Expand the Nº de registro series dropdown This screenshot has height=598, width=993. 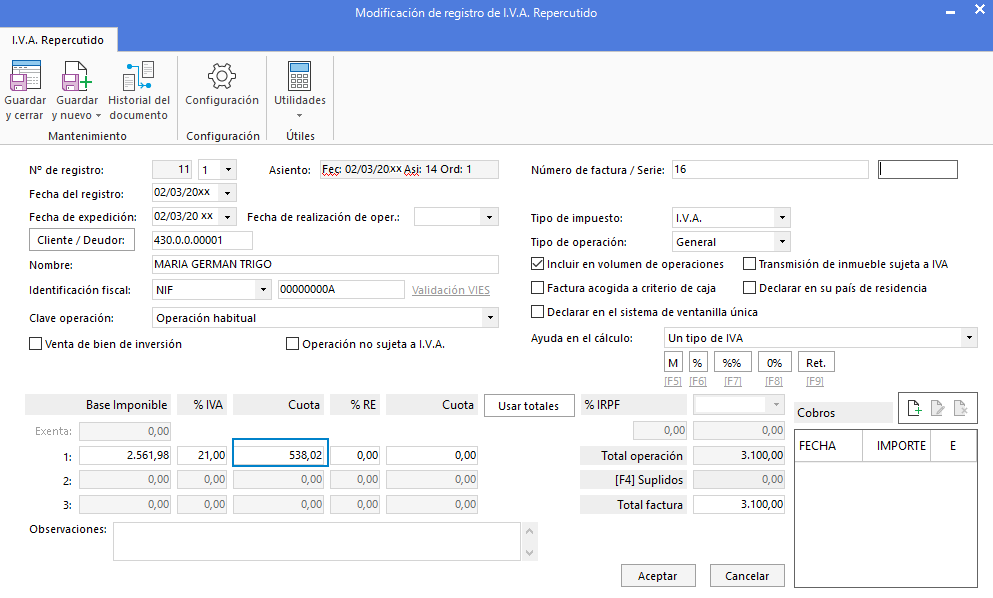[x=229, y=169]
